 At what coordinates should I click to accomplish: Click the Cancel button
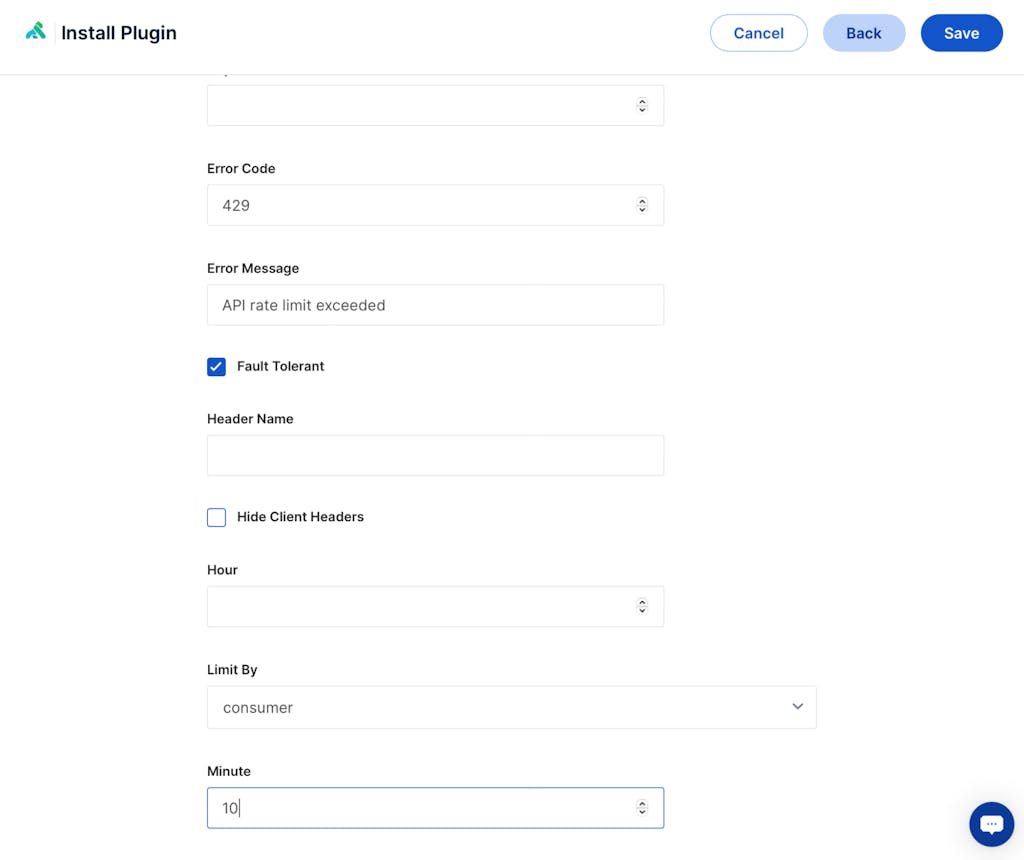click(x=758, y=33)
